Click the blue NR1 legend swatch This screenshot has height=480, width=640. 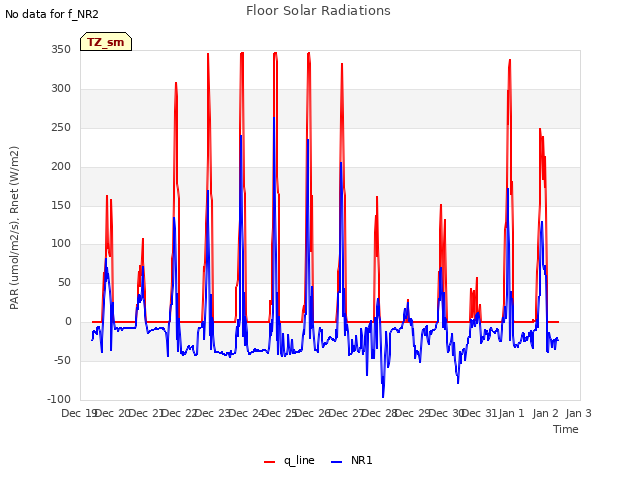tap(336, 462)
